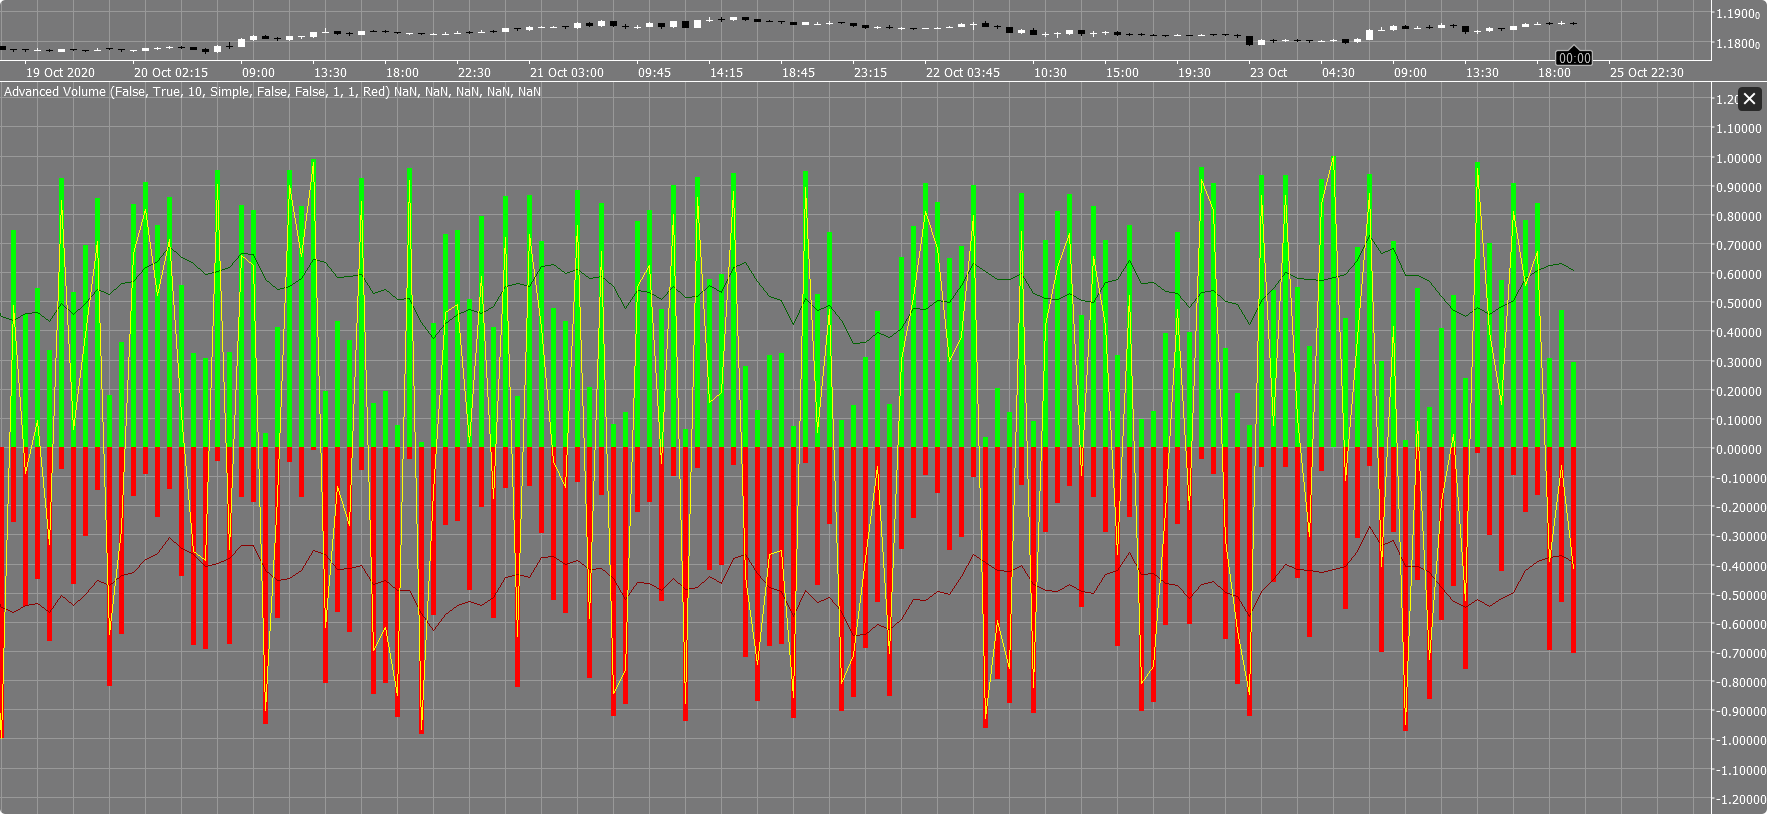Viewport: 1767px width, 814px height.
Task: Click the '09:45' time axis label
Action: pyautogui.click(x=654, y=73)
